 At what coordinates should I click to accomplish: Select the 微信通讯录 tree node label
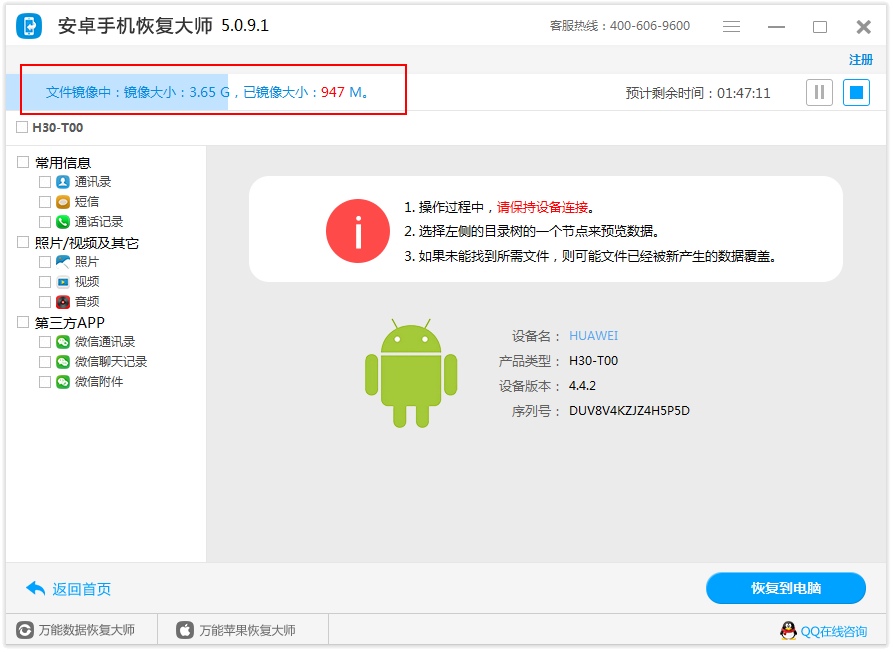105,342
